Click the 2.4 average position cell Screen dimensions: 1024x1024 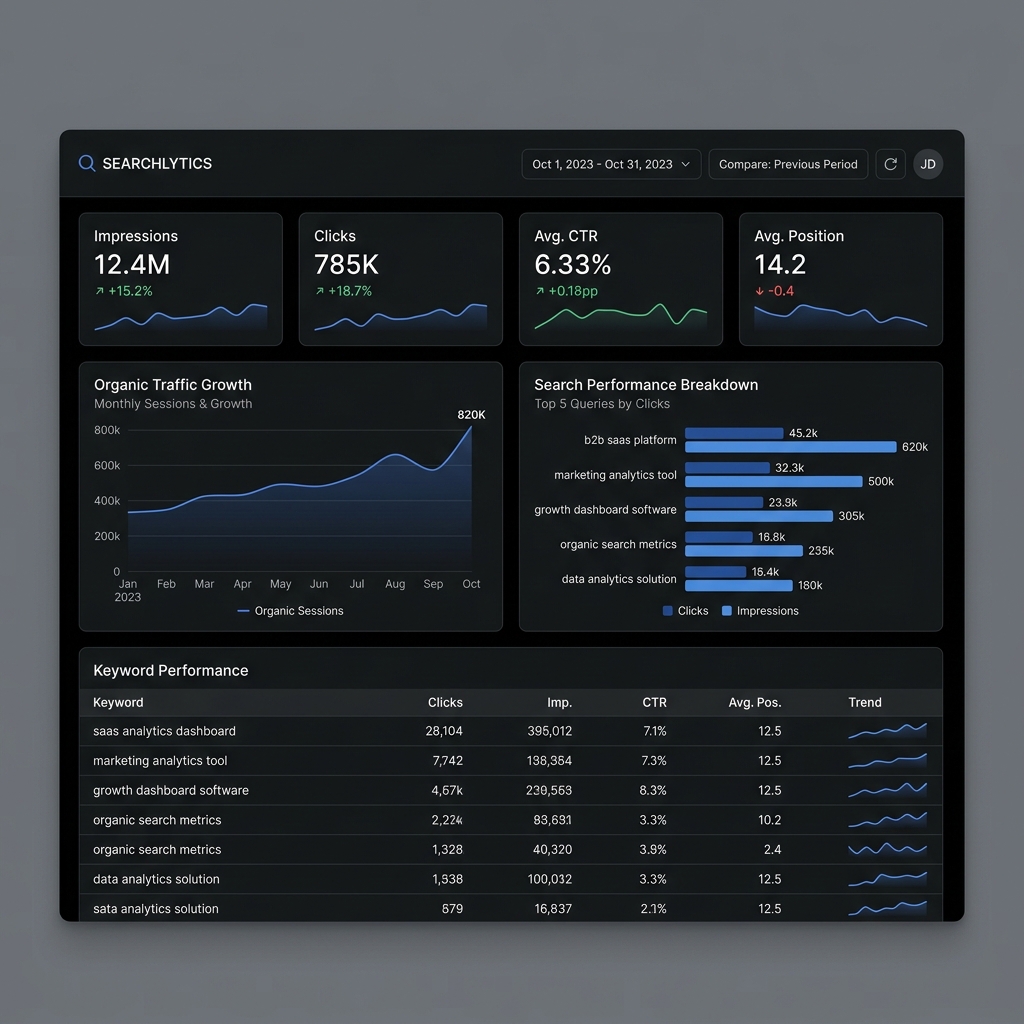[x=773, y=850]
